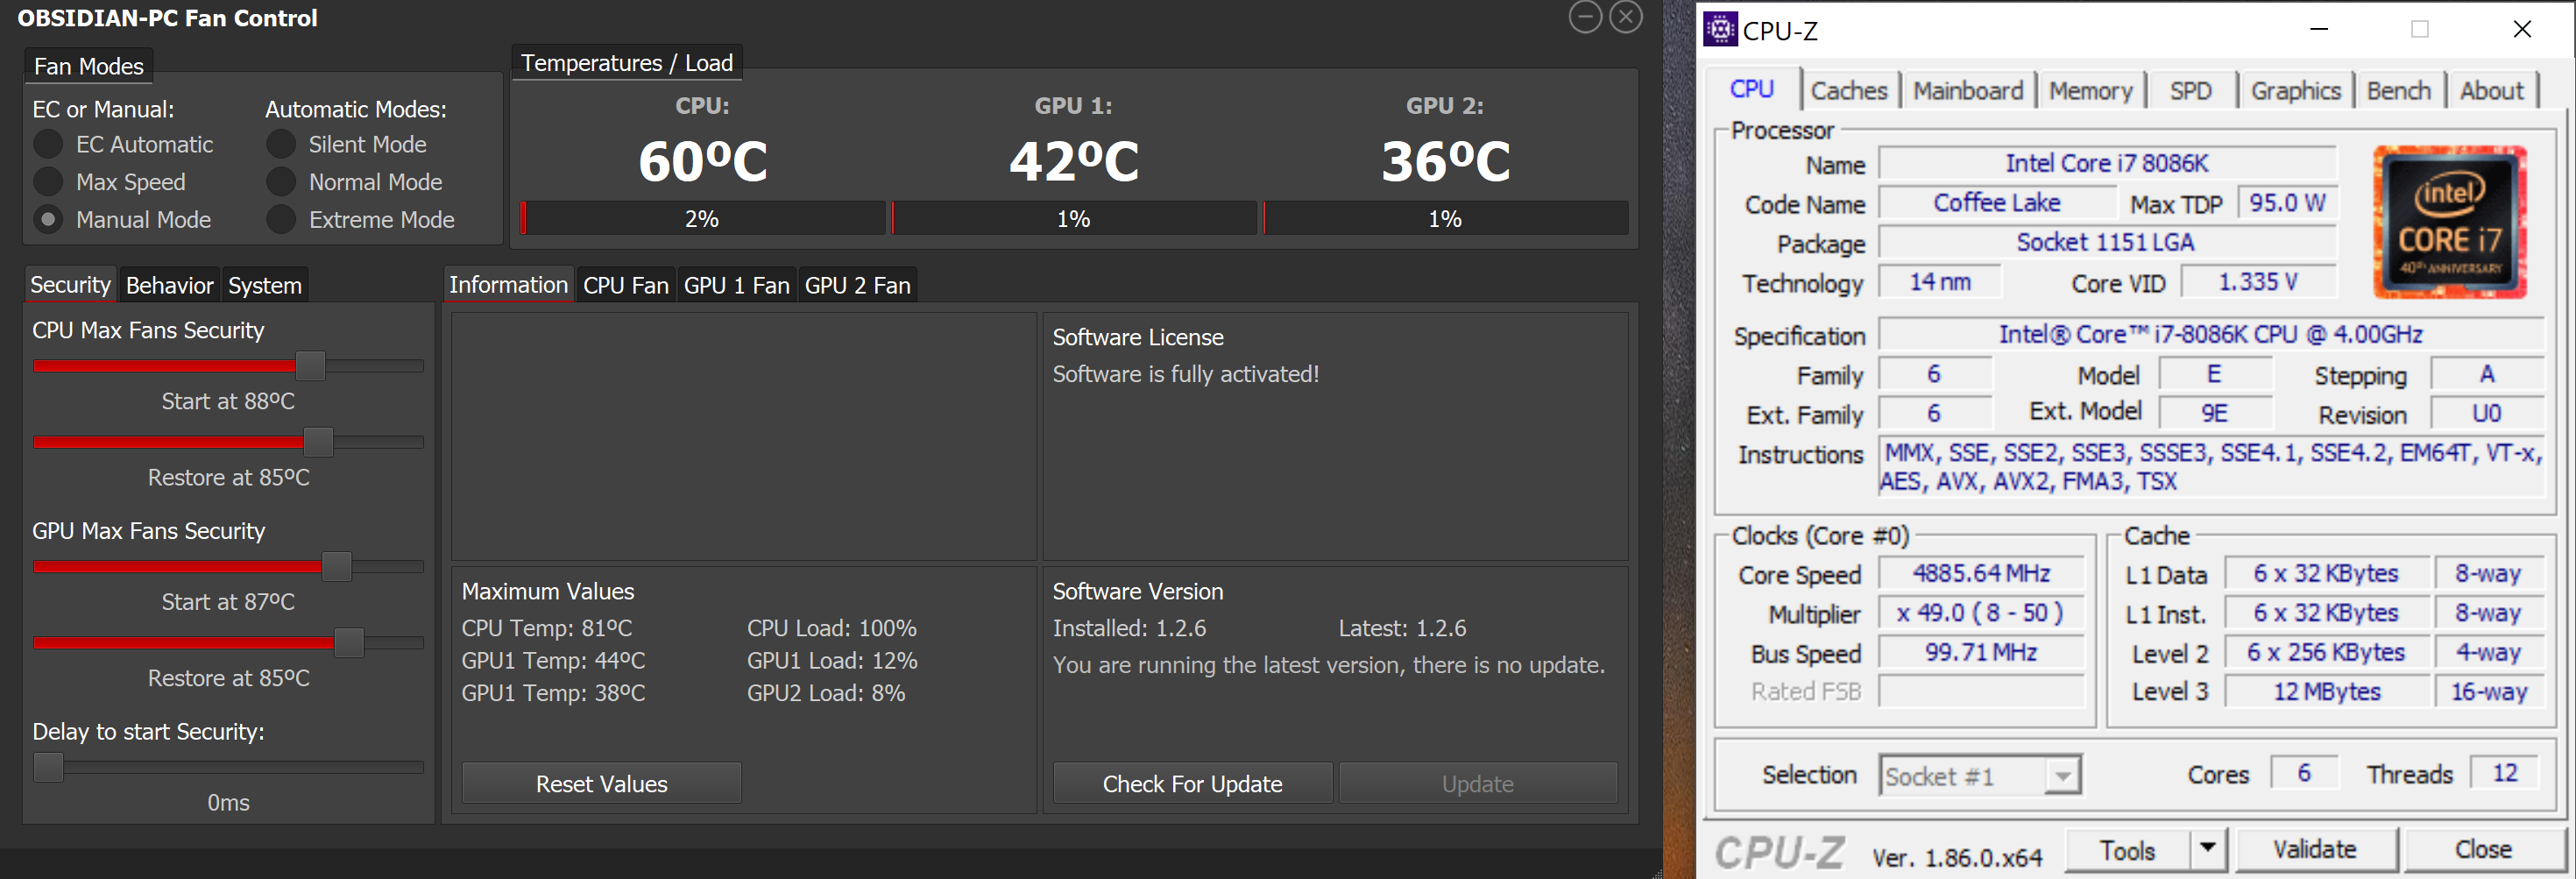Click the CPU temperature 60ºC reading

pos(703,161)
